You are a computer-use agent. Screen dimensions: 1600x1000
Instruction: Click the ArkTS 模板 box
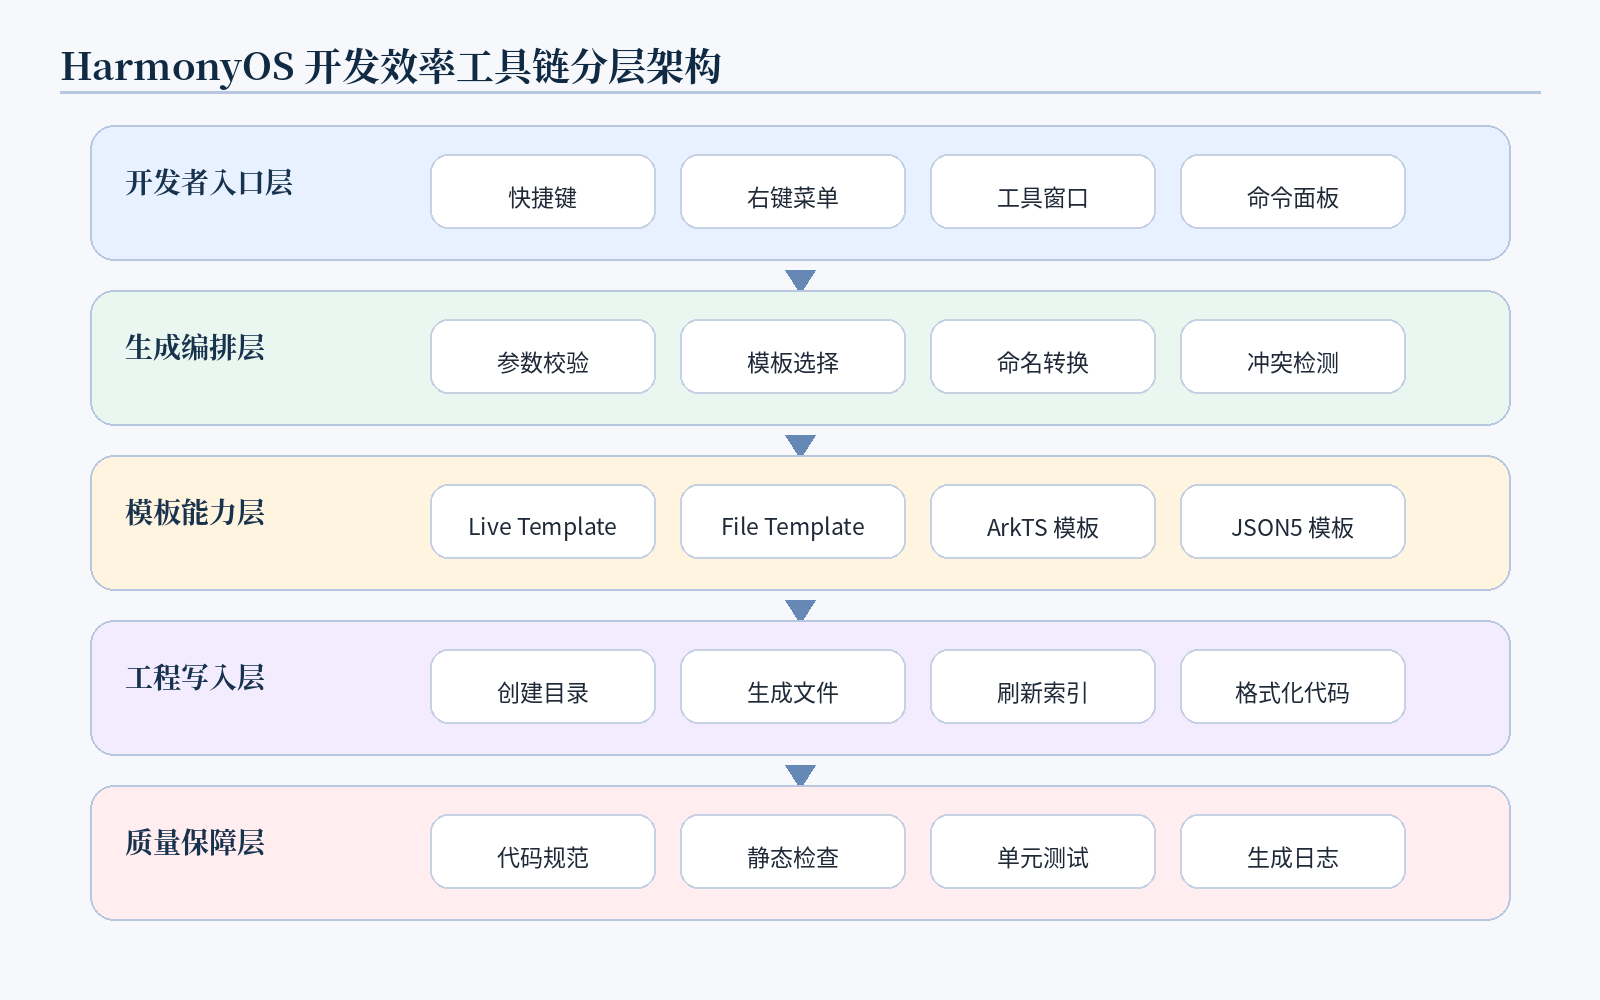tap(1043, 522)
